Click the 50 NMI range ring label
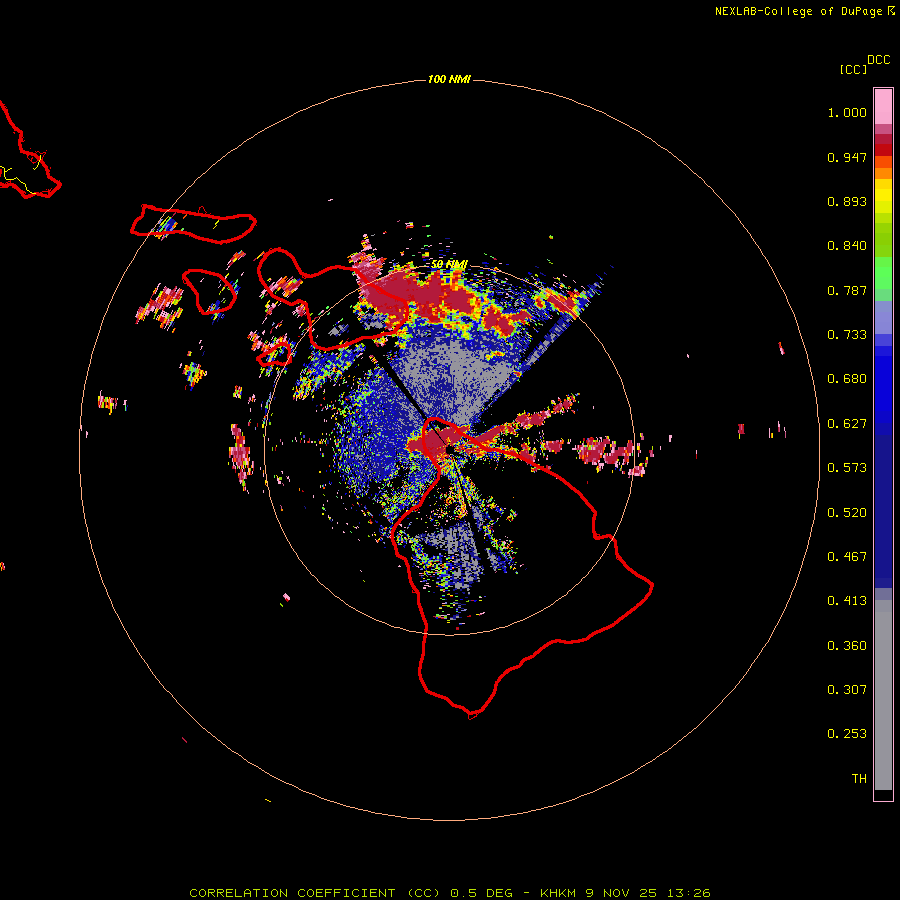The height and width of the screenshot is (900, 900). coord(449,264)
